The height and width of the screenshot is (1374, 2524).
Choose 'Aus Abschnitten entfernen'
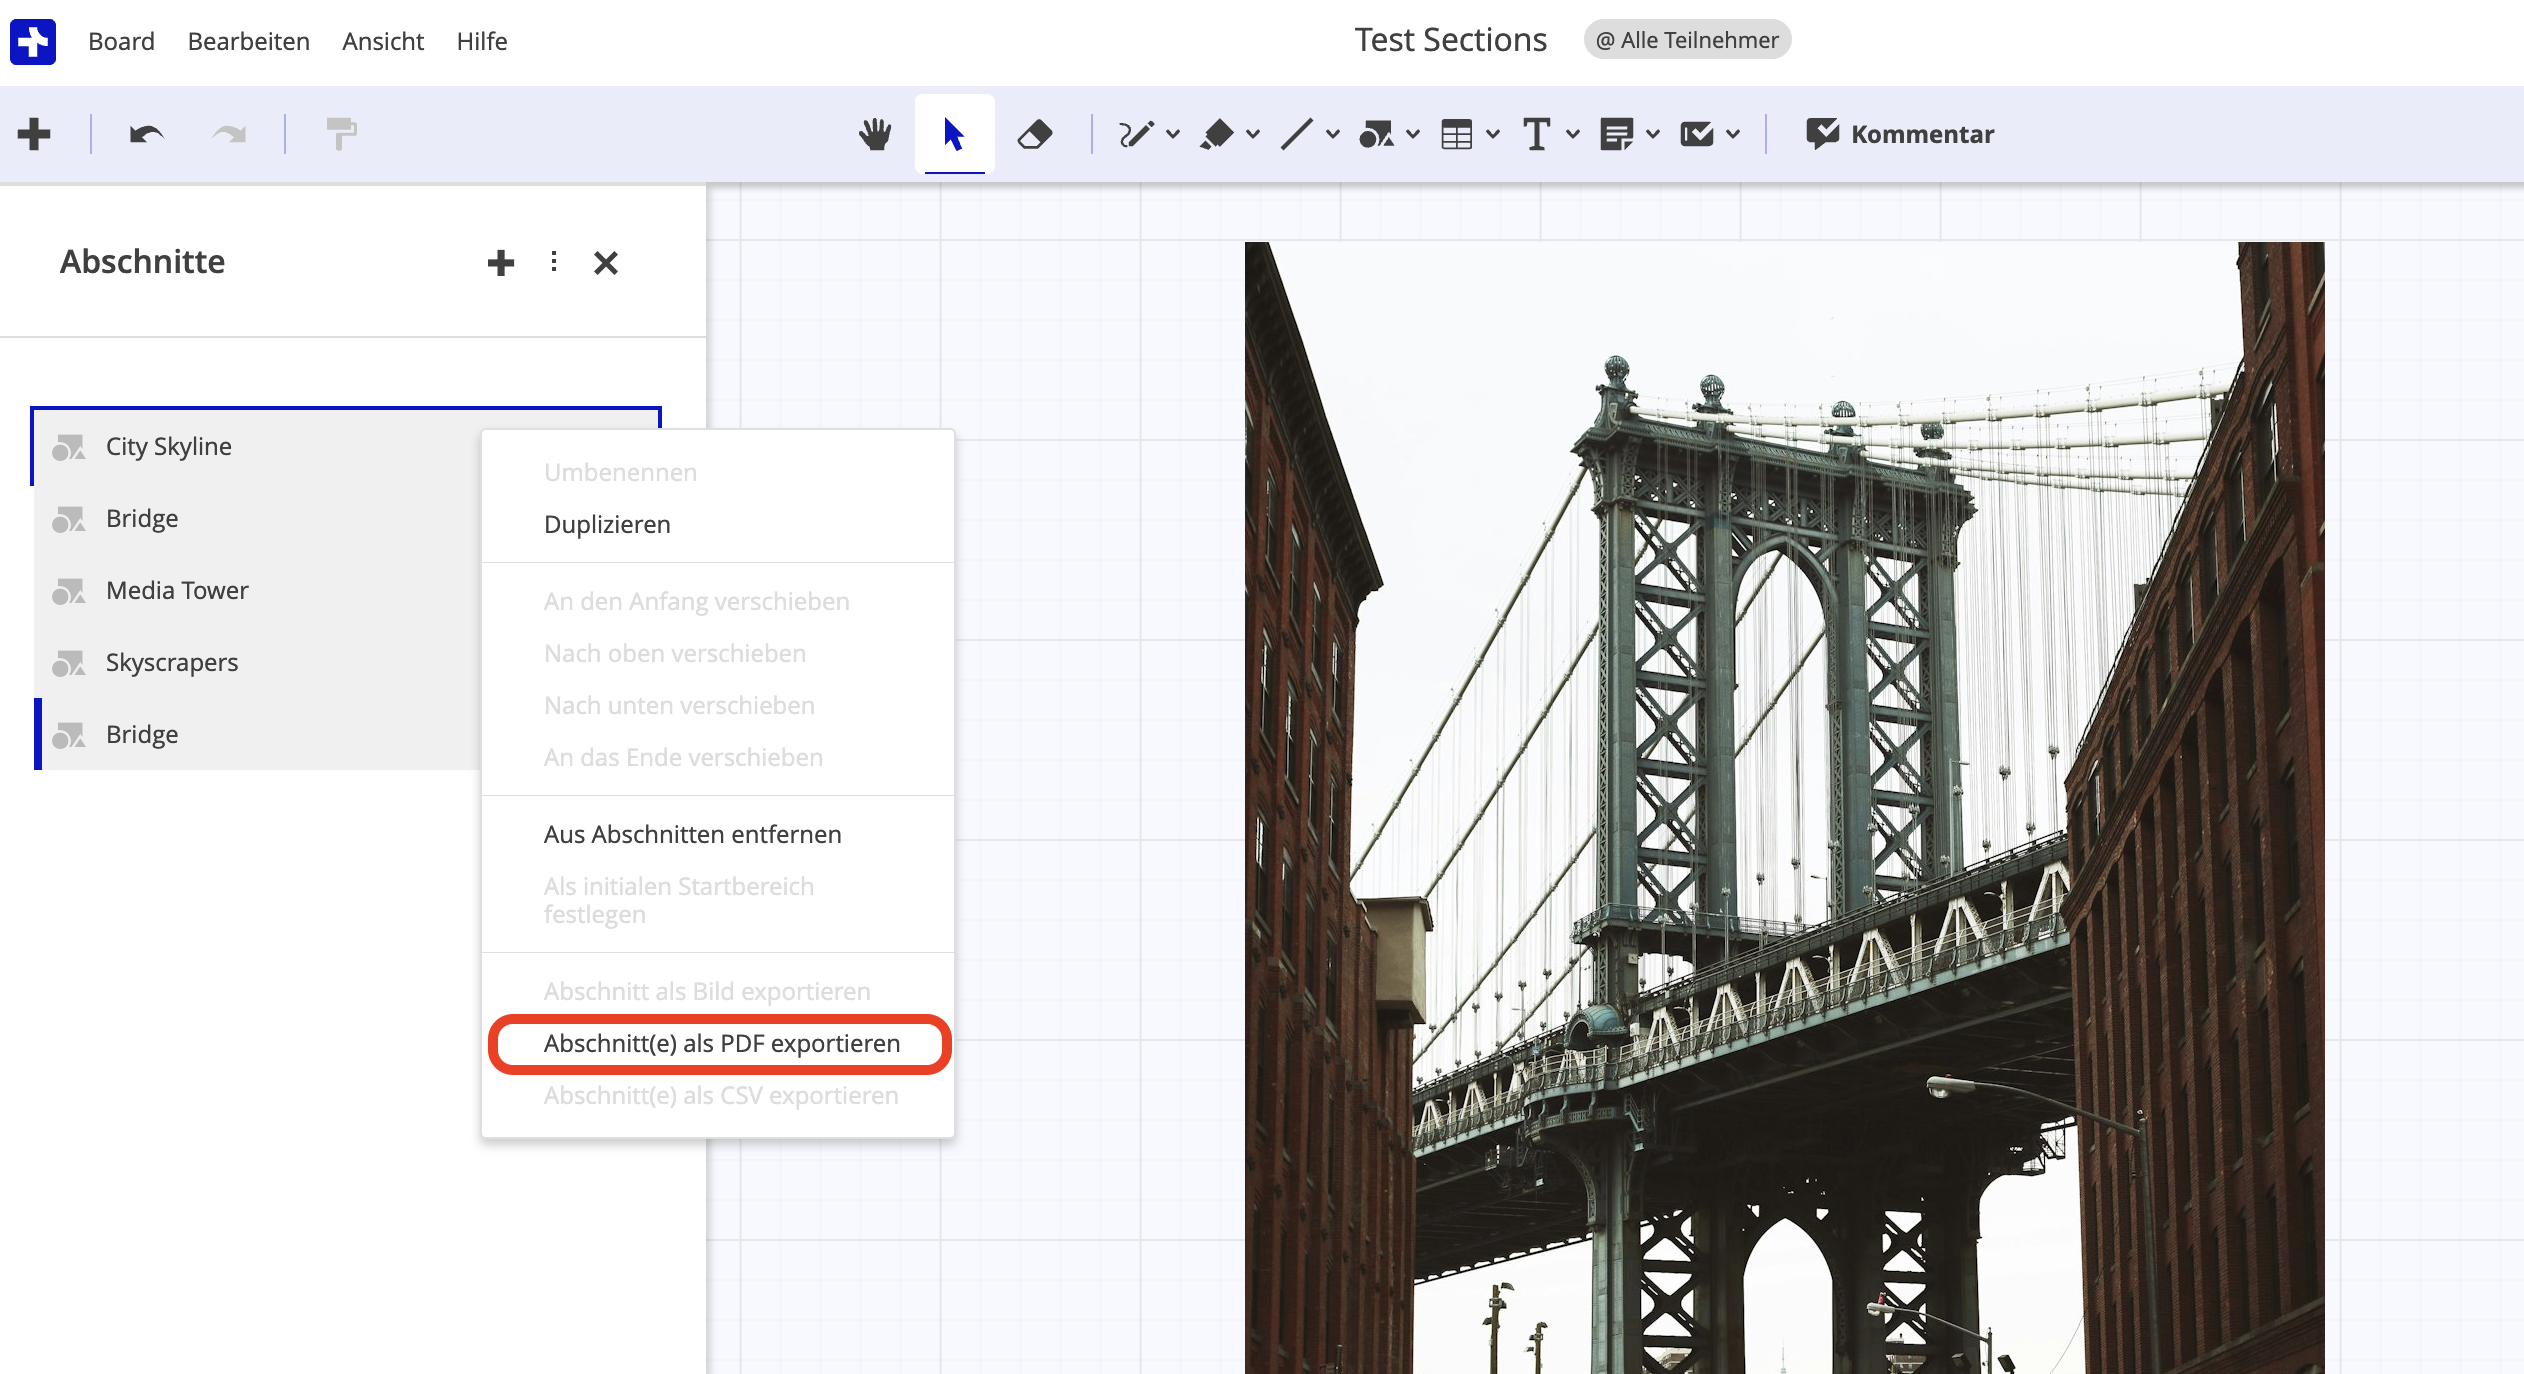(x=693, y=833)
